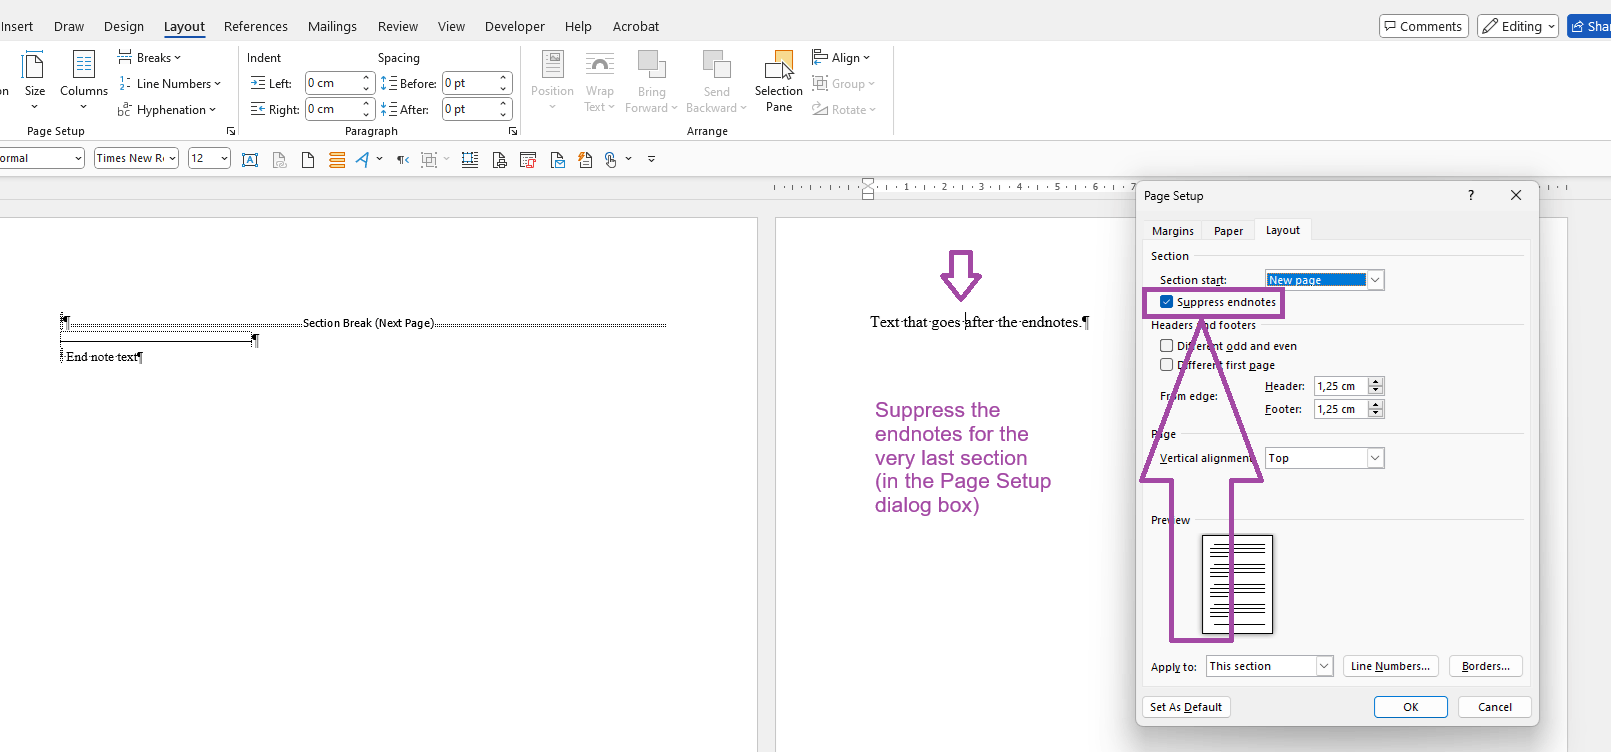The height and width of the screenshot is (752, 1611).
Task: Click the page with lightning bolt icon
Action: pyautogui.click(x=585, y=159)
